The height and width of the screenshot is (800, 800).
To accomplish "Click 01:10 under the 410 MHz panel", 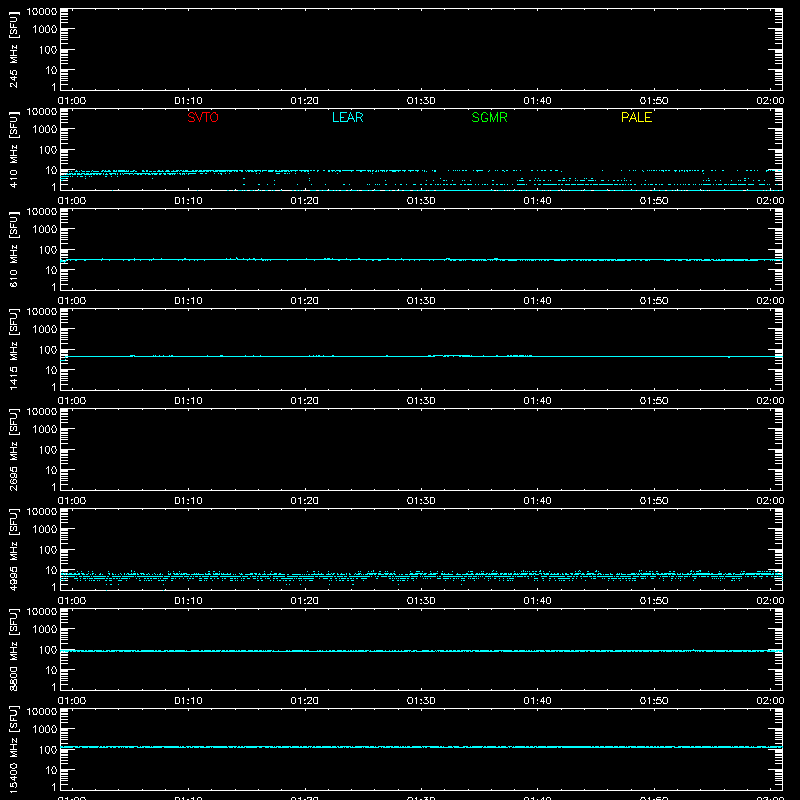I will point(188,201).
